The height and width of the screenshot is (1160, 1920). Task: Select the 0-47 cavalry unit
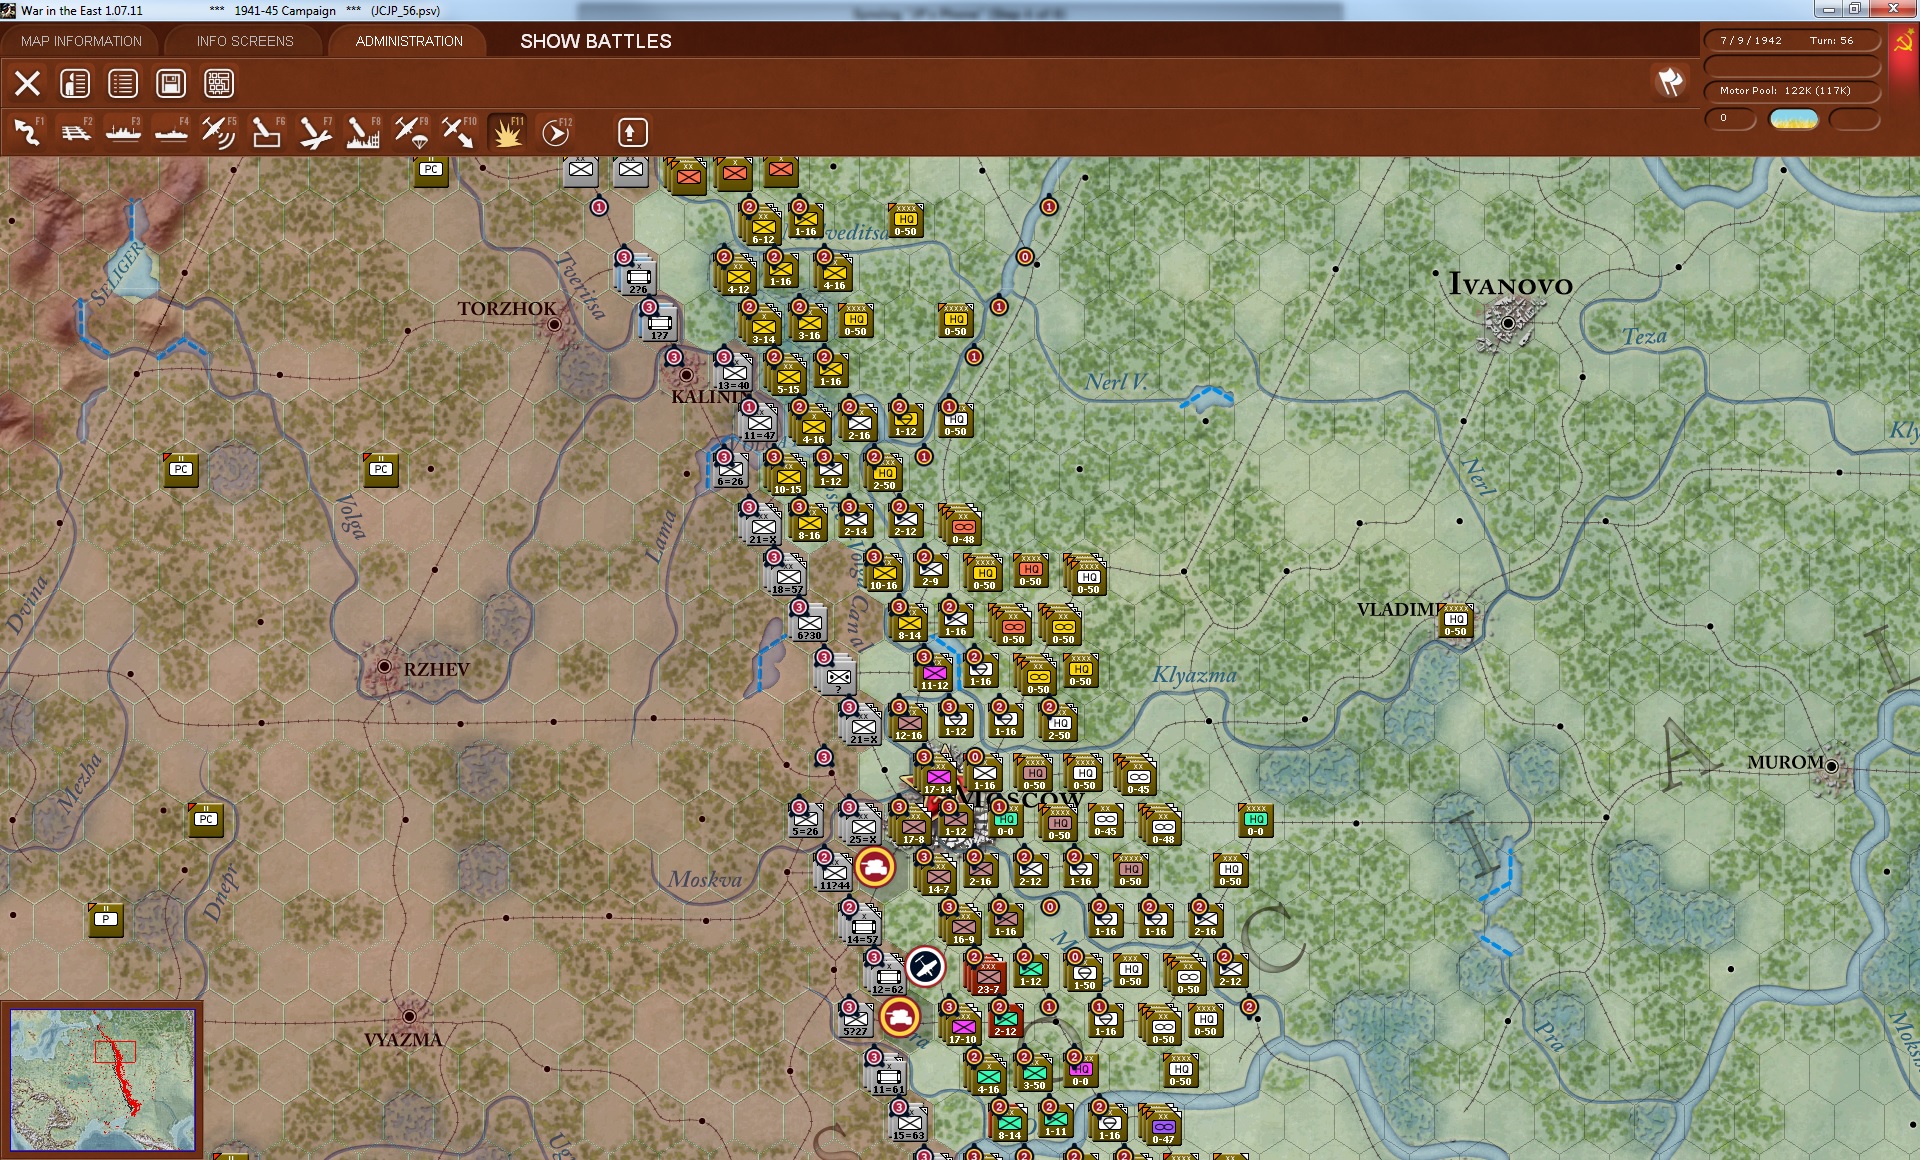[x=1162, y=1126]
